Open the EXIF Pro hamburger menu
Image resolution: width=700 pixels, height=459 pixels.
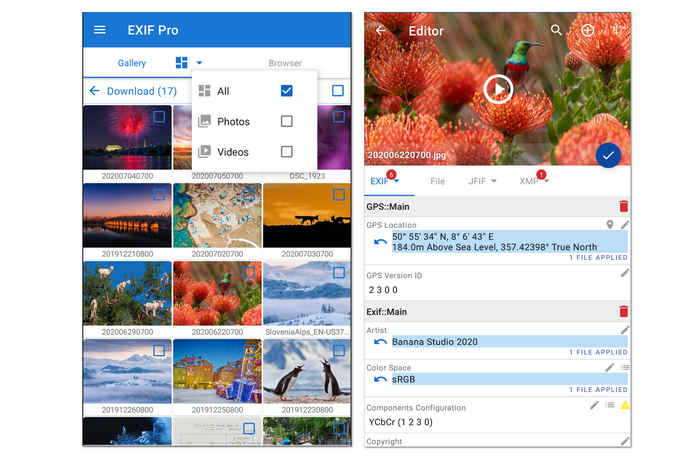point(100,30)
